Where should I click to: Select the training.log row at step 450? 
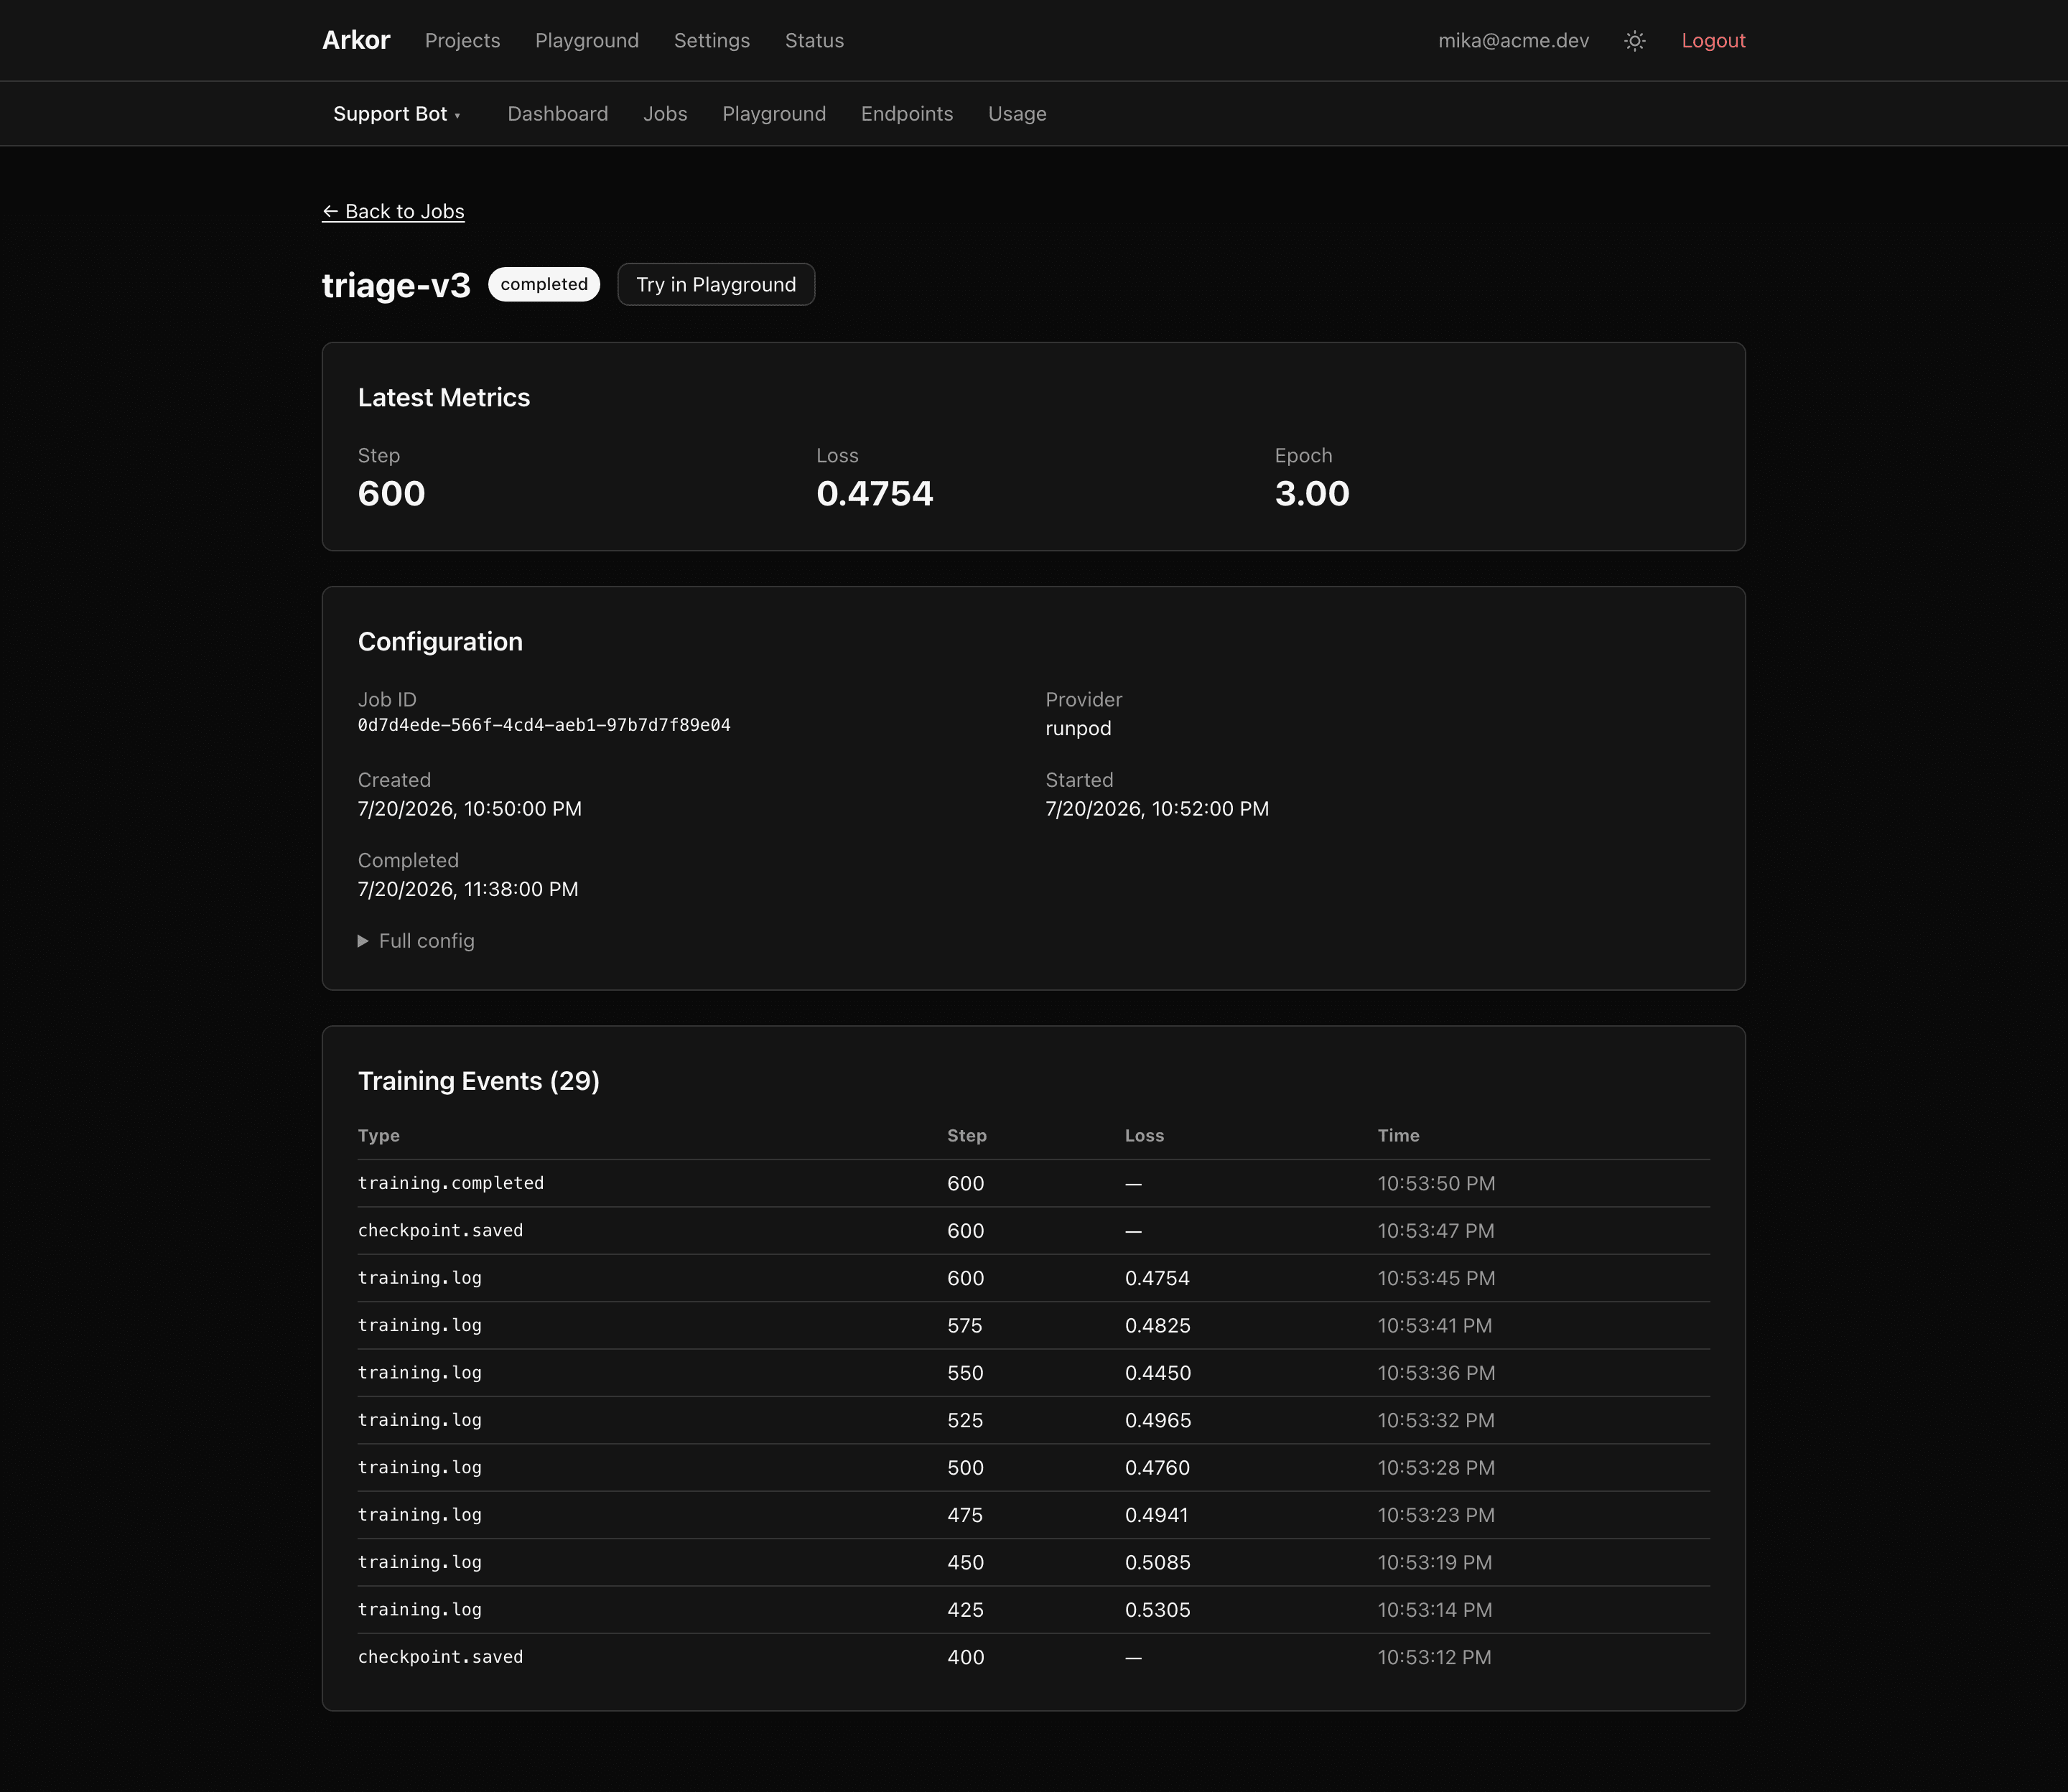tap(1034, 1562)
